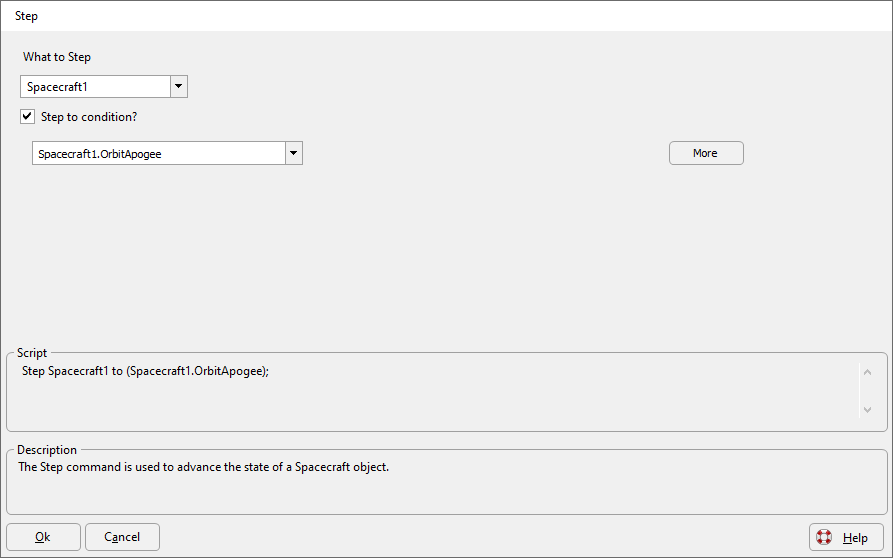
Task: Open the Spacecraft1 dropdown arrow
Action: tap(179, 87)
